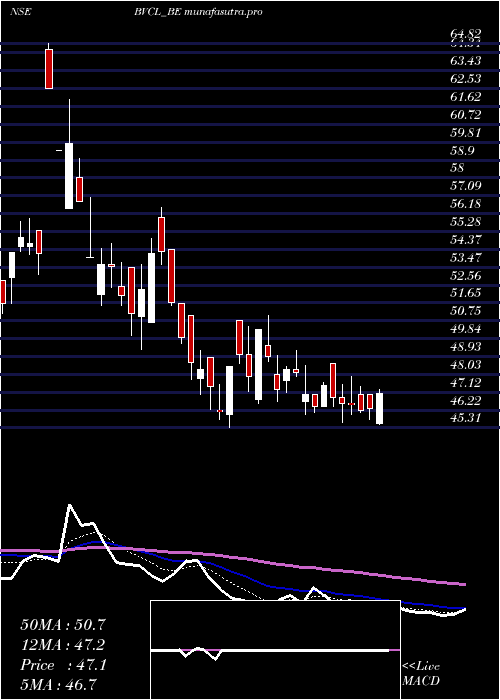The width and height of the screenshot is (500, 700).
Task: Click the 55.28 price axis label
Action: coord(466,221)
